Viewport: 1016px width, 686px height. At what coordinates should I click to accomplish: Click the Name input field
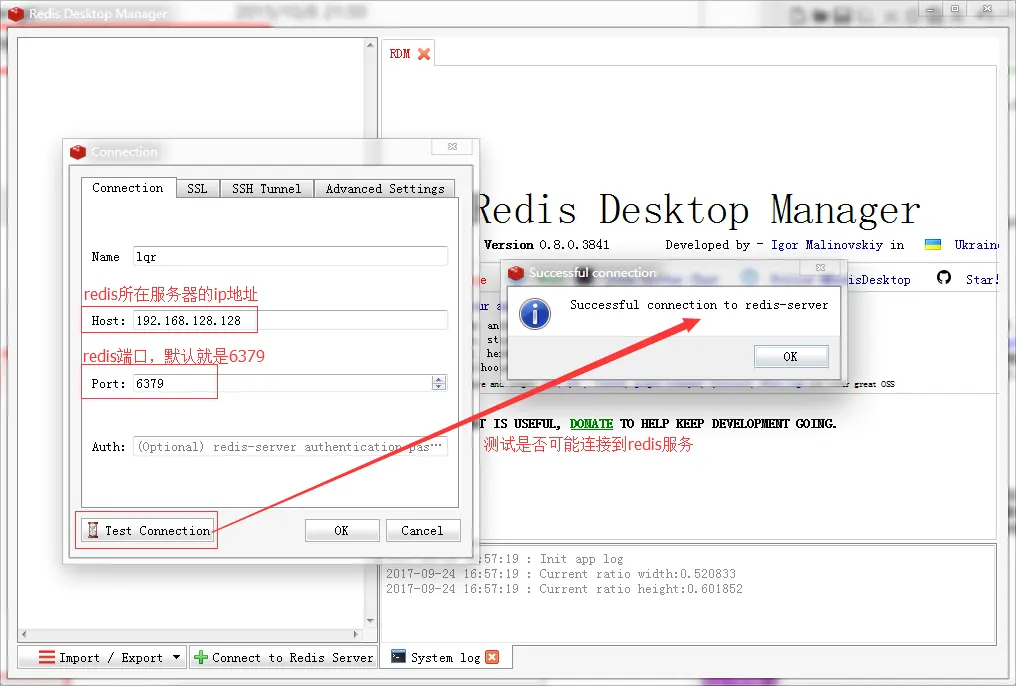pyautogui.click(x=290, y=257)
